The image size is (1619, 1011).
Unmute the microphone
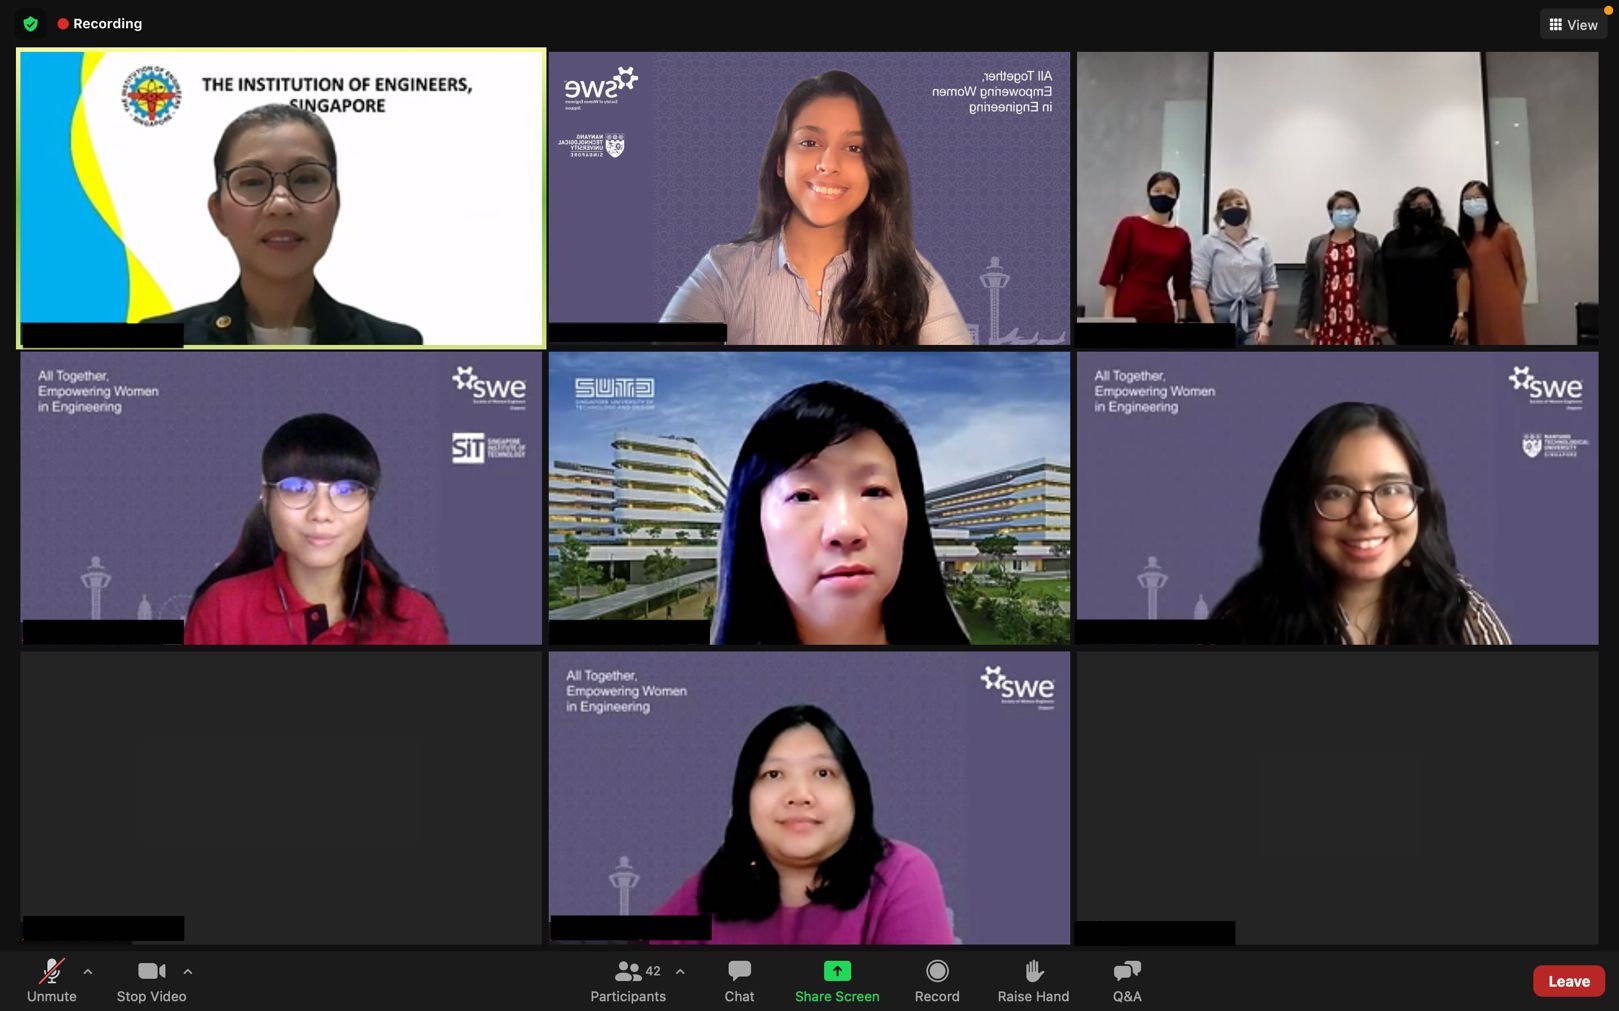pos(51,981)
